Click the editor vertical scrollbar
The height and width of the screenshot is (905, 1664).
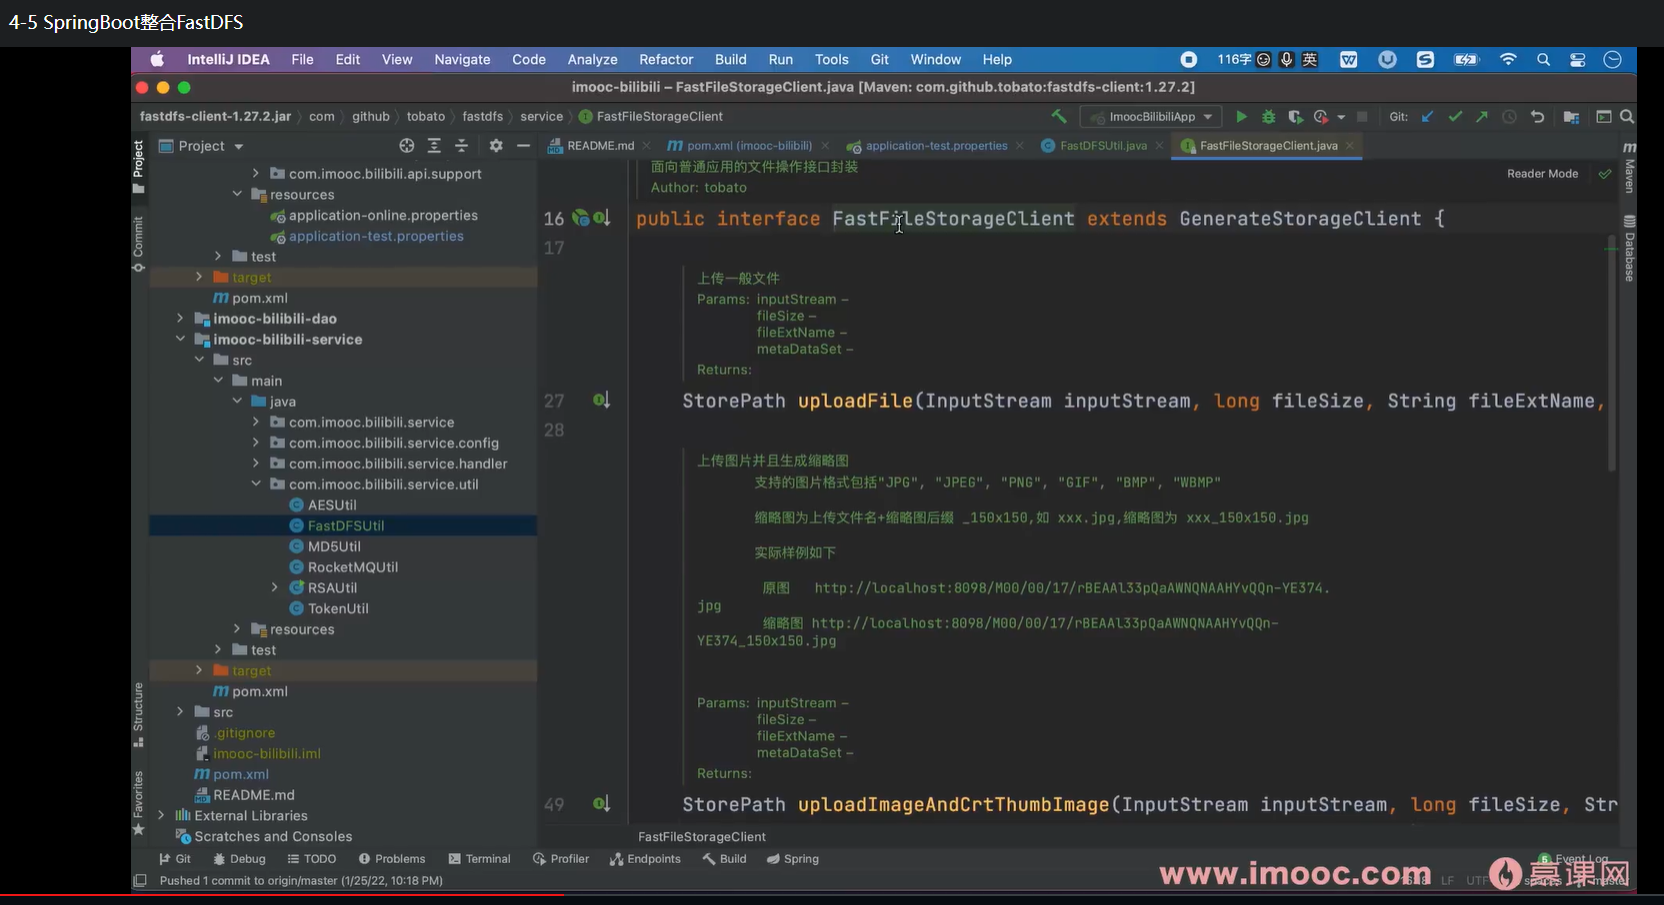(x=1611, y=350)
